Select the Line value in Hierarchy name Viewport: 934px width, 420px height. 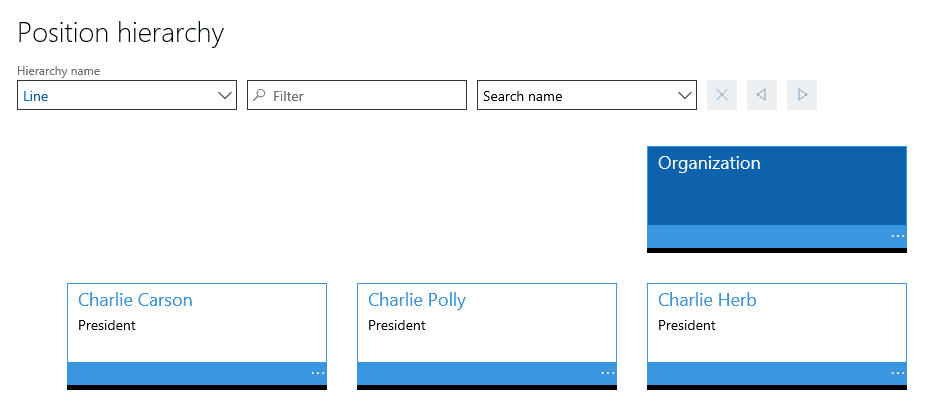click(36, 96)
